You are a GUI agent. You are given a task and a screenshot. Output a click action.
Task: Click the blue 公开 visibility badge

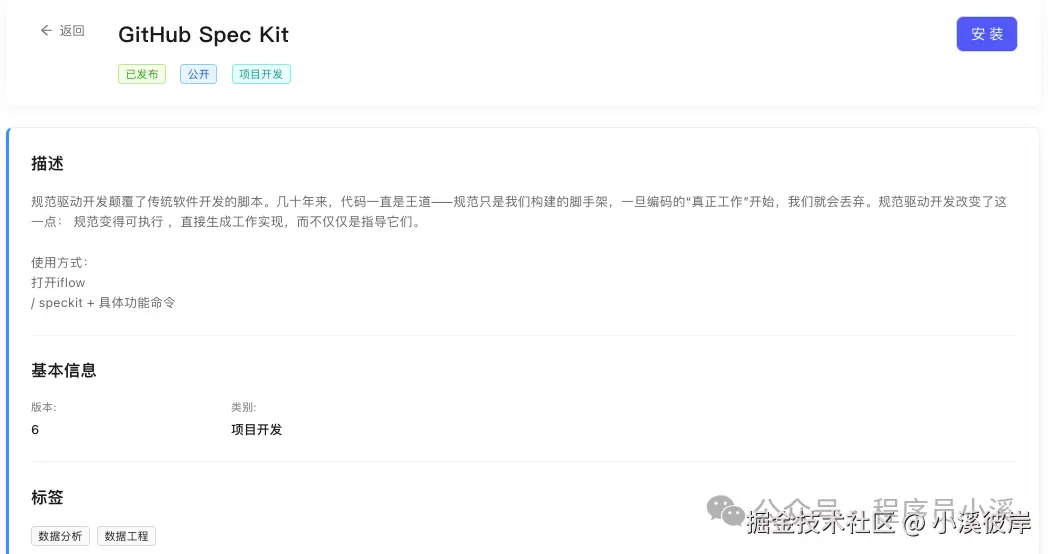(x=198, y=74)
